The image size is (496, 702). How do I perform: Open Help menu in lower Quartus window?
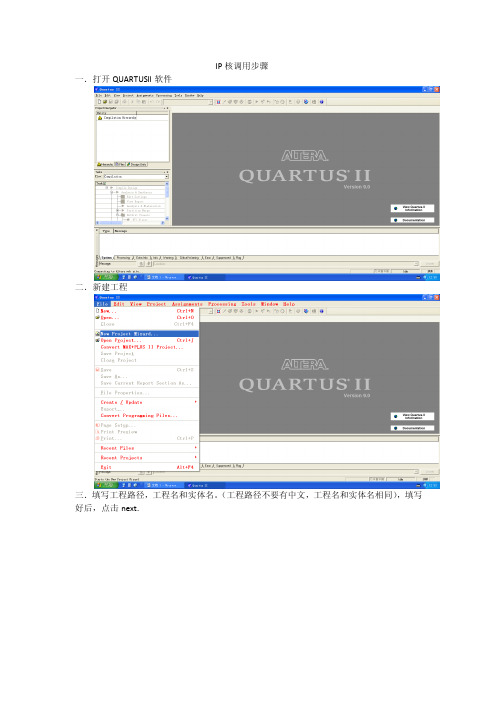(289, 304)
